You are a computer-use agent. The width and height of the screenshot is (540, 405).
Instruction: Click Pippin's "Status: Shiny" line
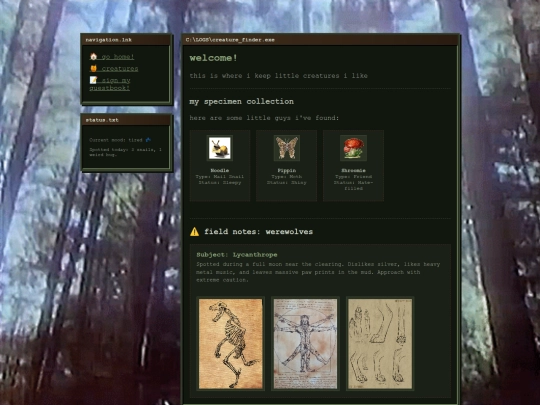click(x=287, y=183)
